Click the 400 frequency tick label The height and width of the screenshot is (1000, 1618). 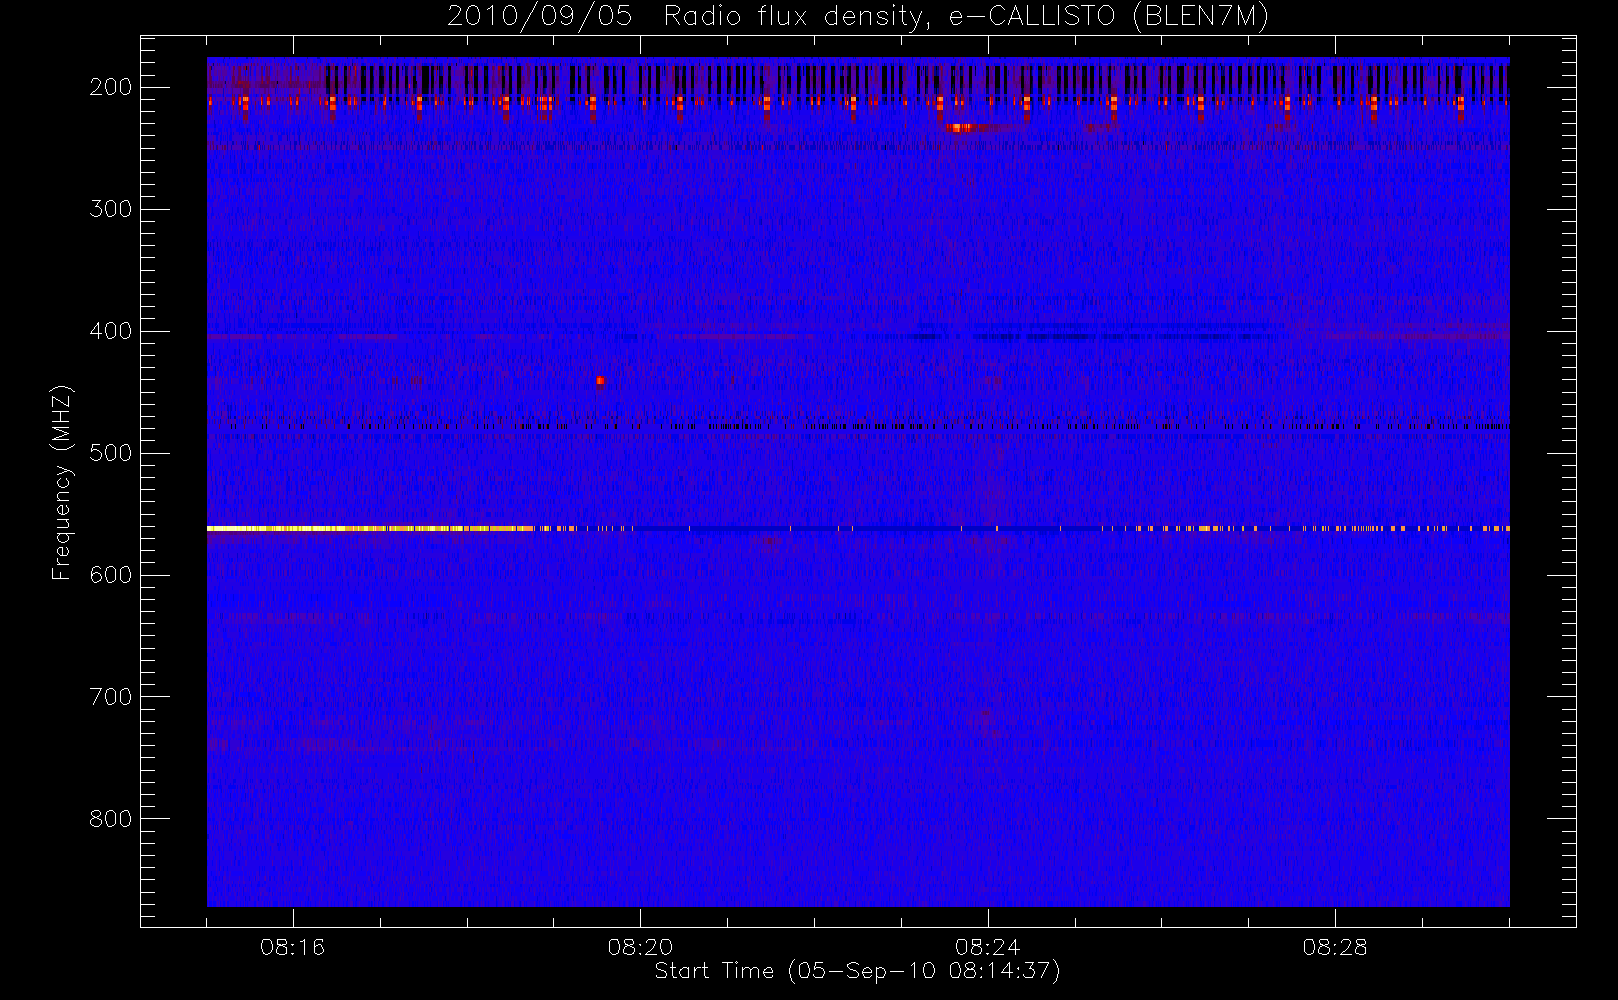coord(111,331)
